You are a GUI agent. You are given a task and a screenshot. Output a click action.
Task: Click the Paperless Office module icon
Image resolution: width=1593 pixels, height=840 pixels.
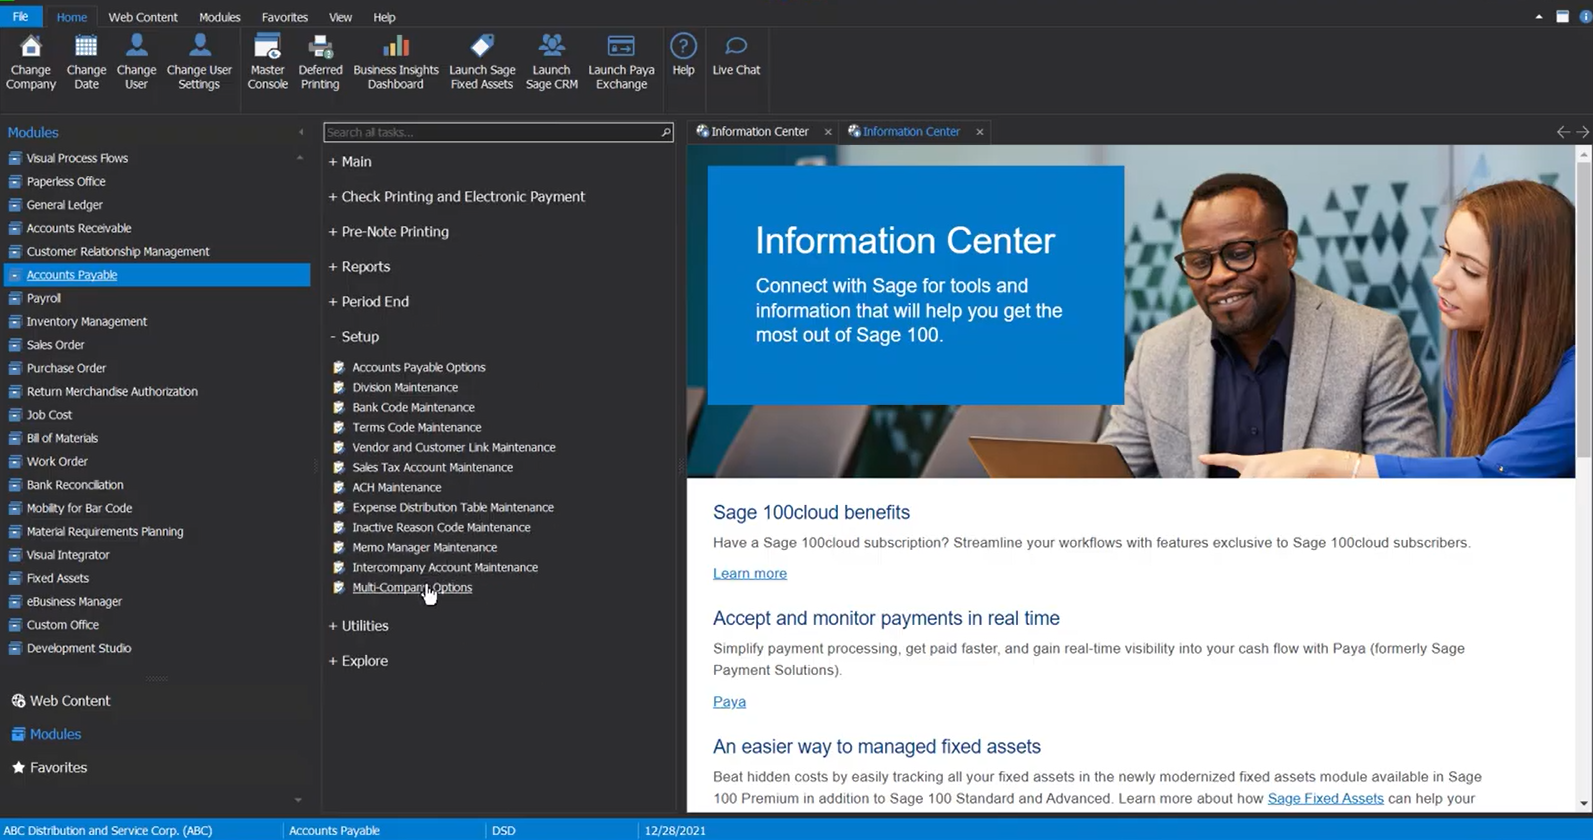(x=15, y=181)
